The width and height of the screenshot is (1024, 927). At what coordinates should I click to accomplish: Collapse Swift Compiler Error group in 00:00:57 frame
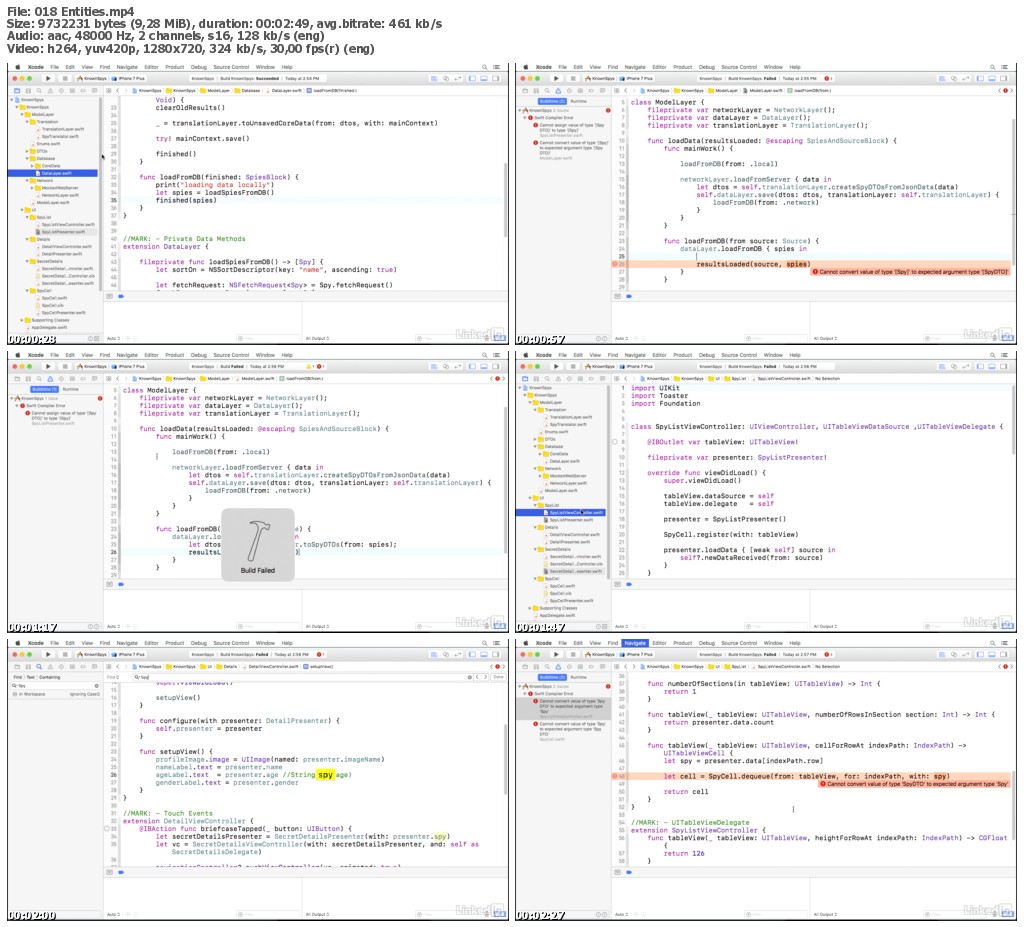526,118
